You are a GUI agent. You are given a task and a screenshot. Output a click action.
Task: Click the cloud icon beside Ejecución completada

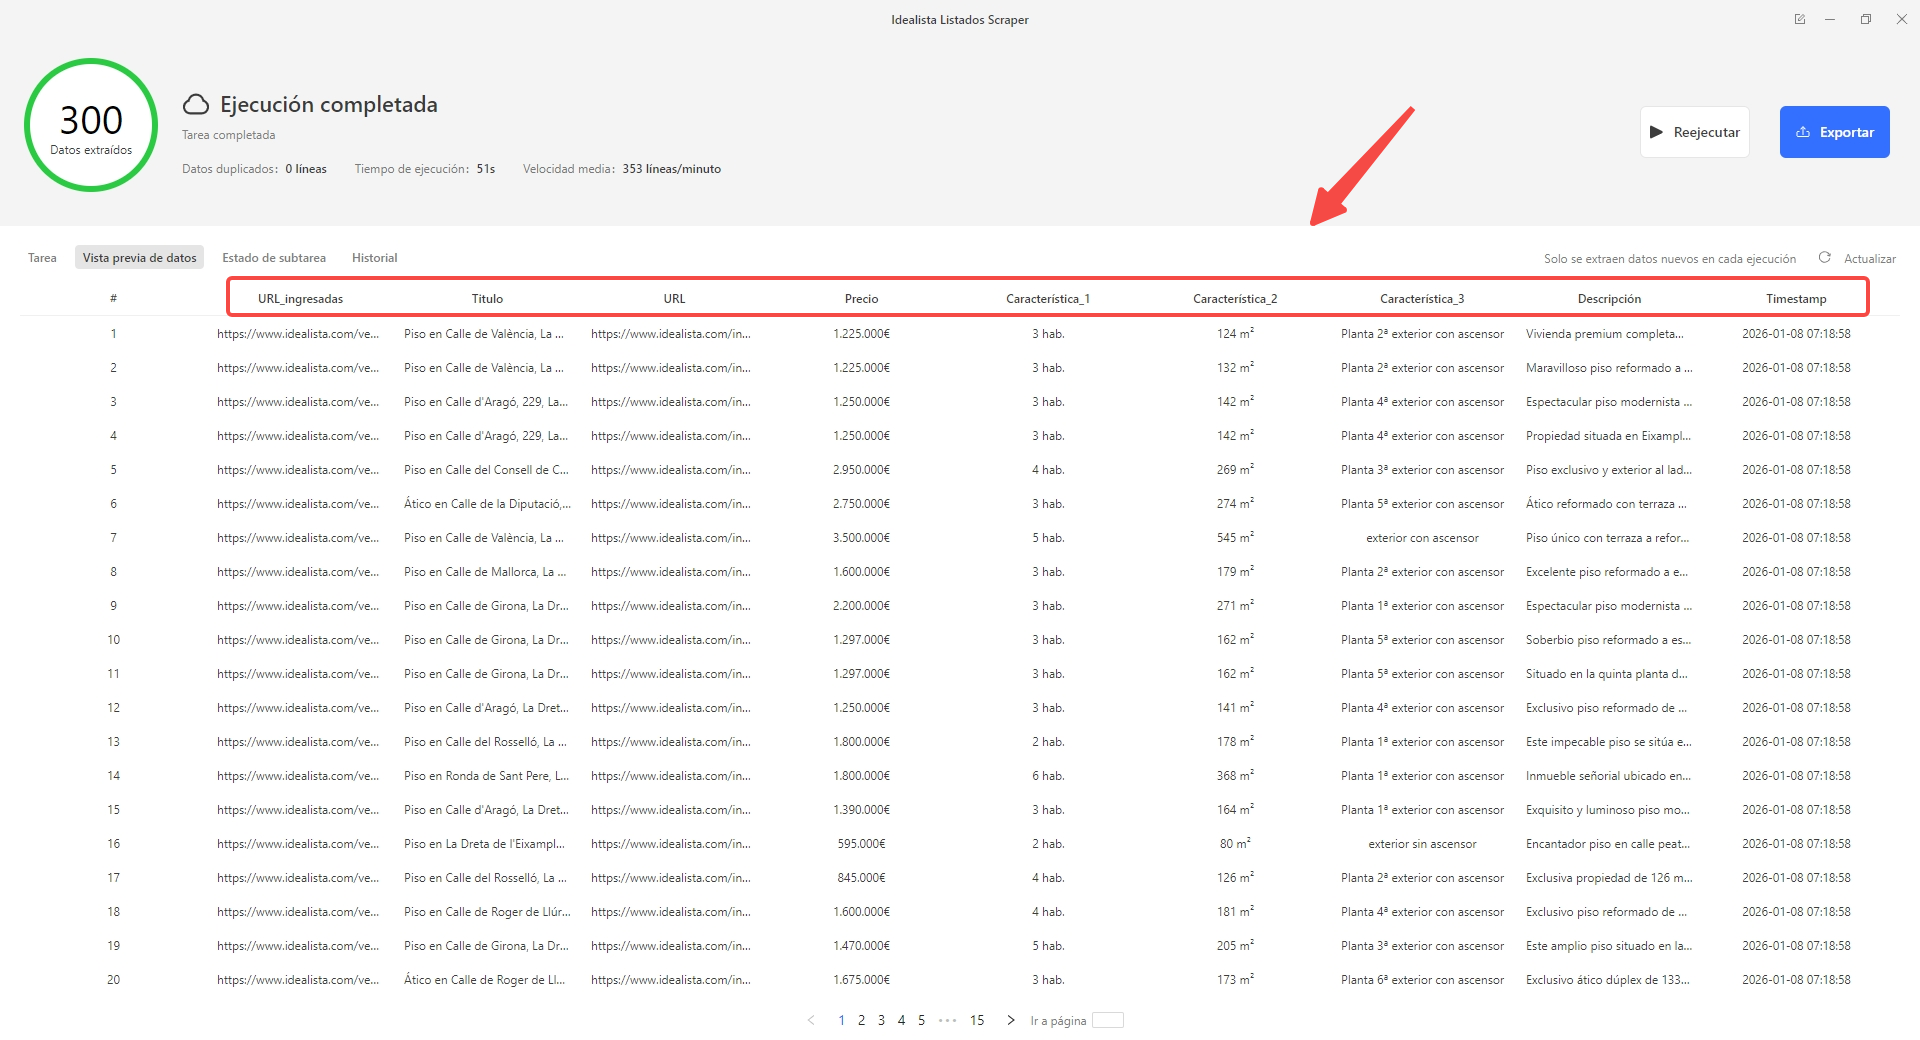196,105
